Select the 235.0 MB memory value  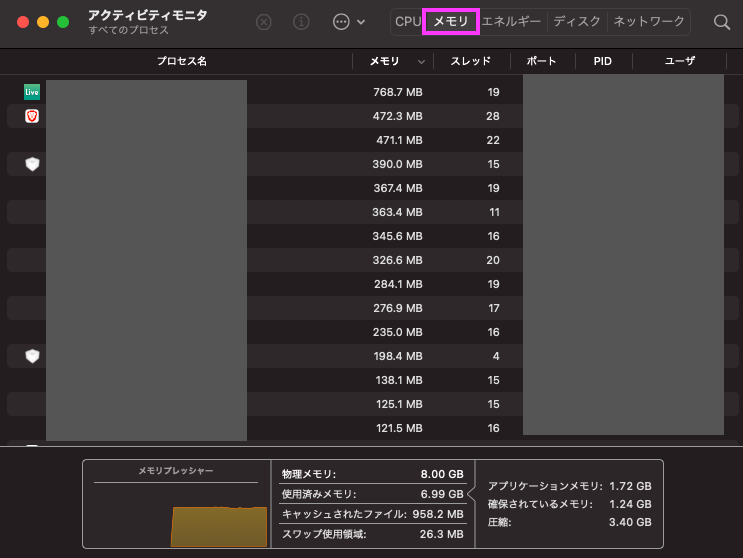[398, 332]
